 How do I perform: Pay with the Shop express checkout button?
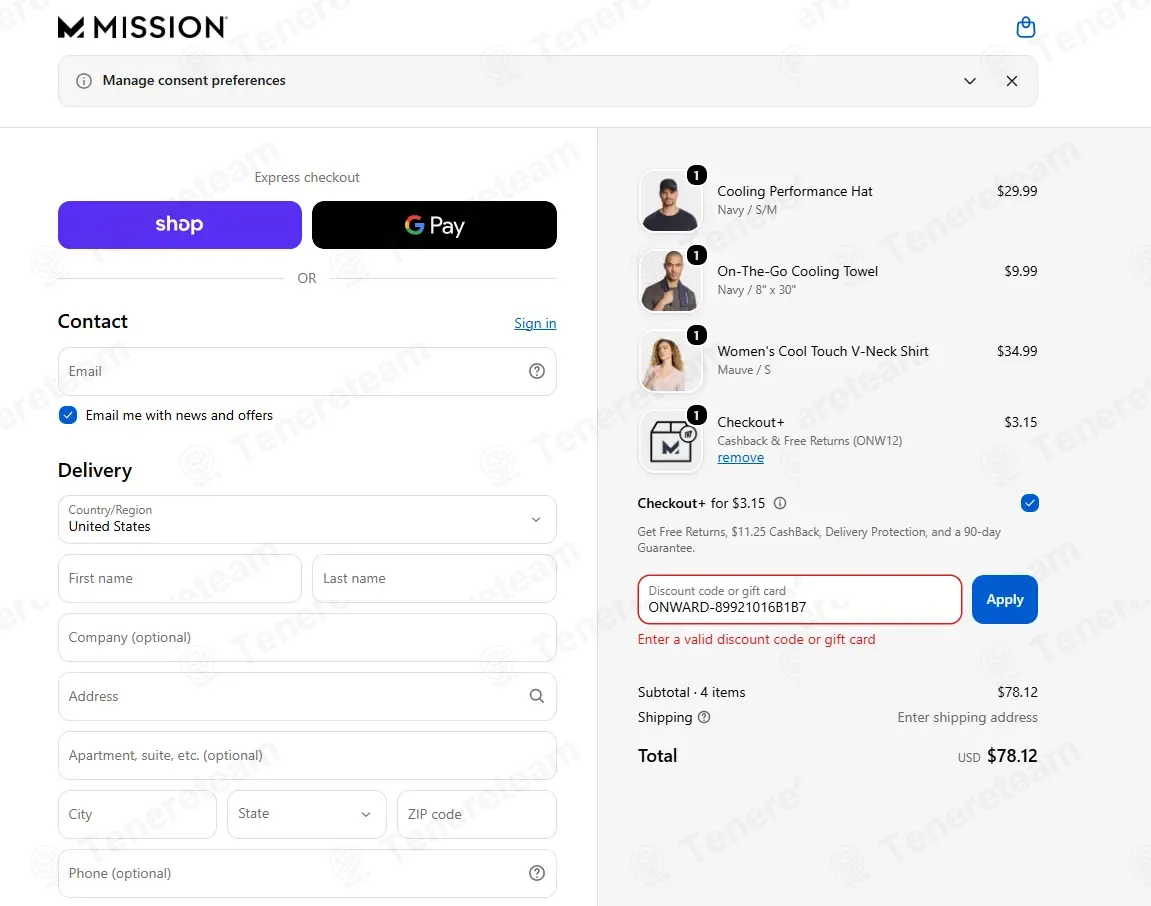click(180, 225)
